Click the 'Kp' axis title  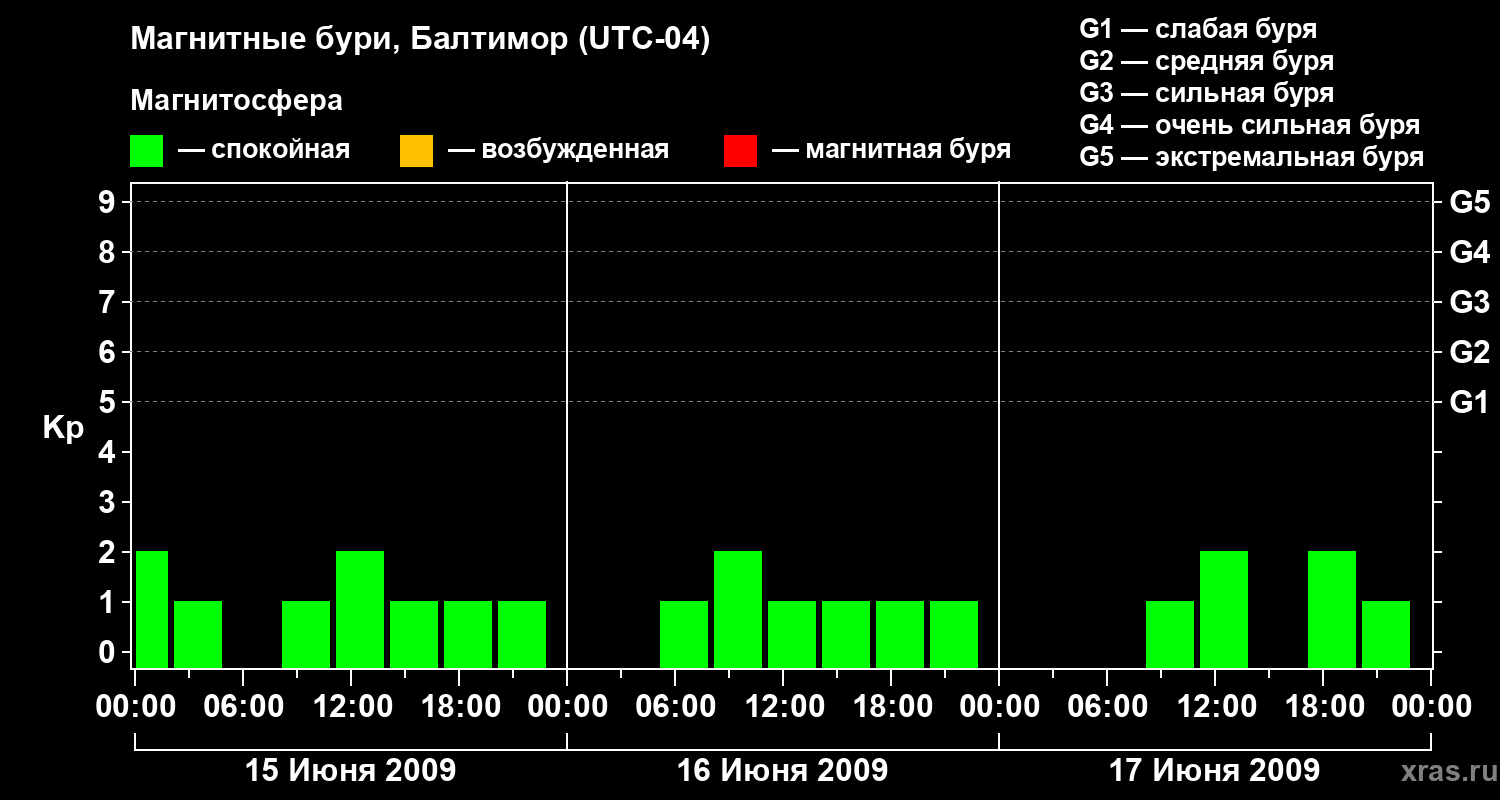click(x=63, y=429)
